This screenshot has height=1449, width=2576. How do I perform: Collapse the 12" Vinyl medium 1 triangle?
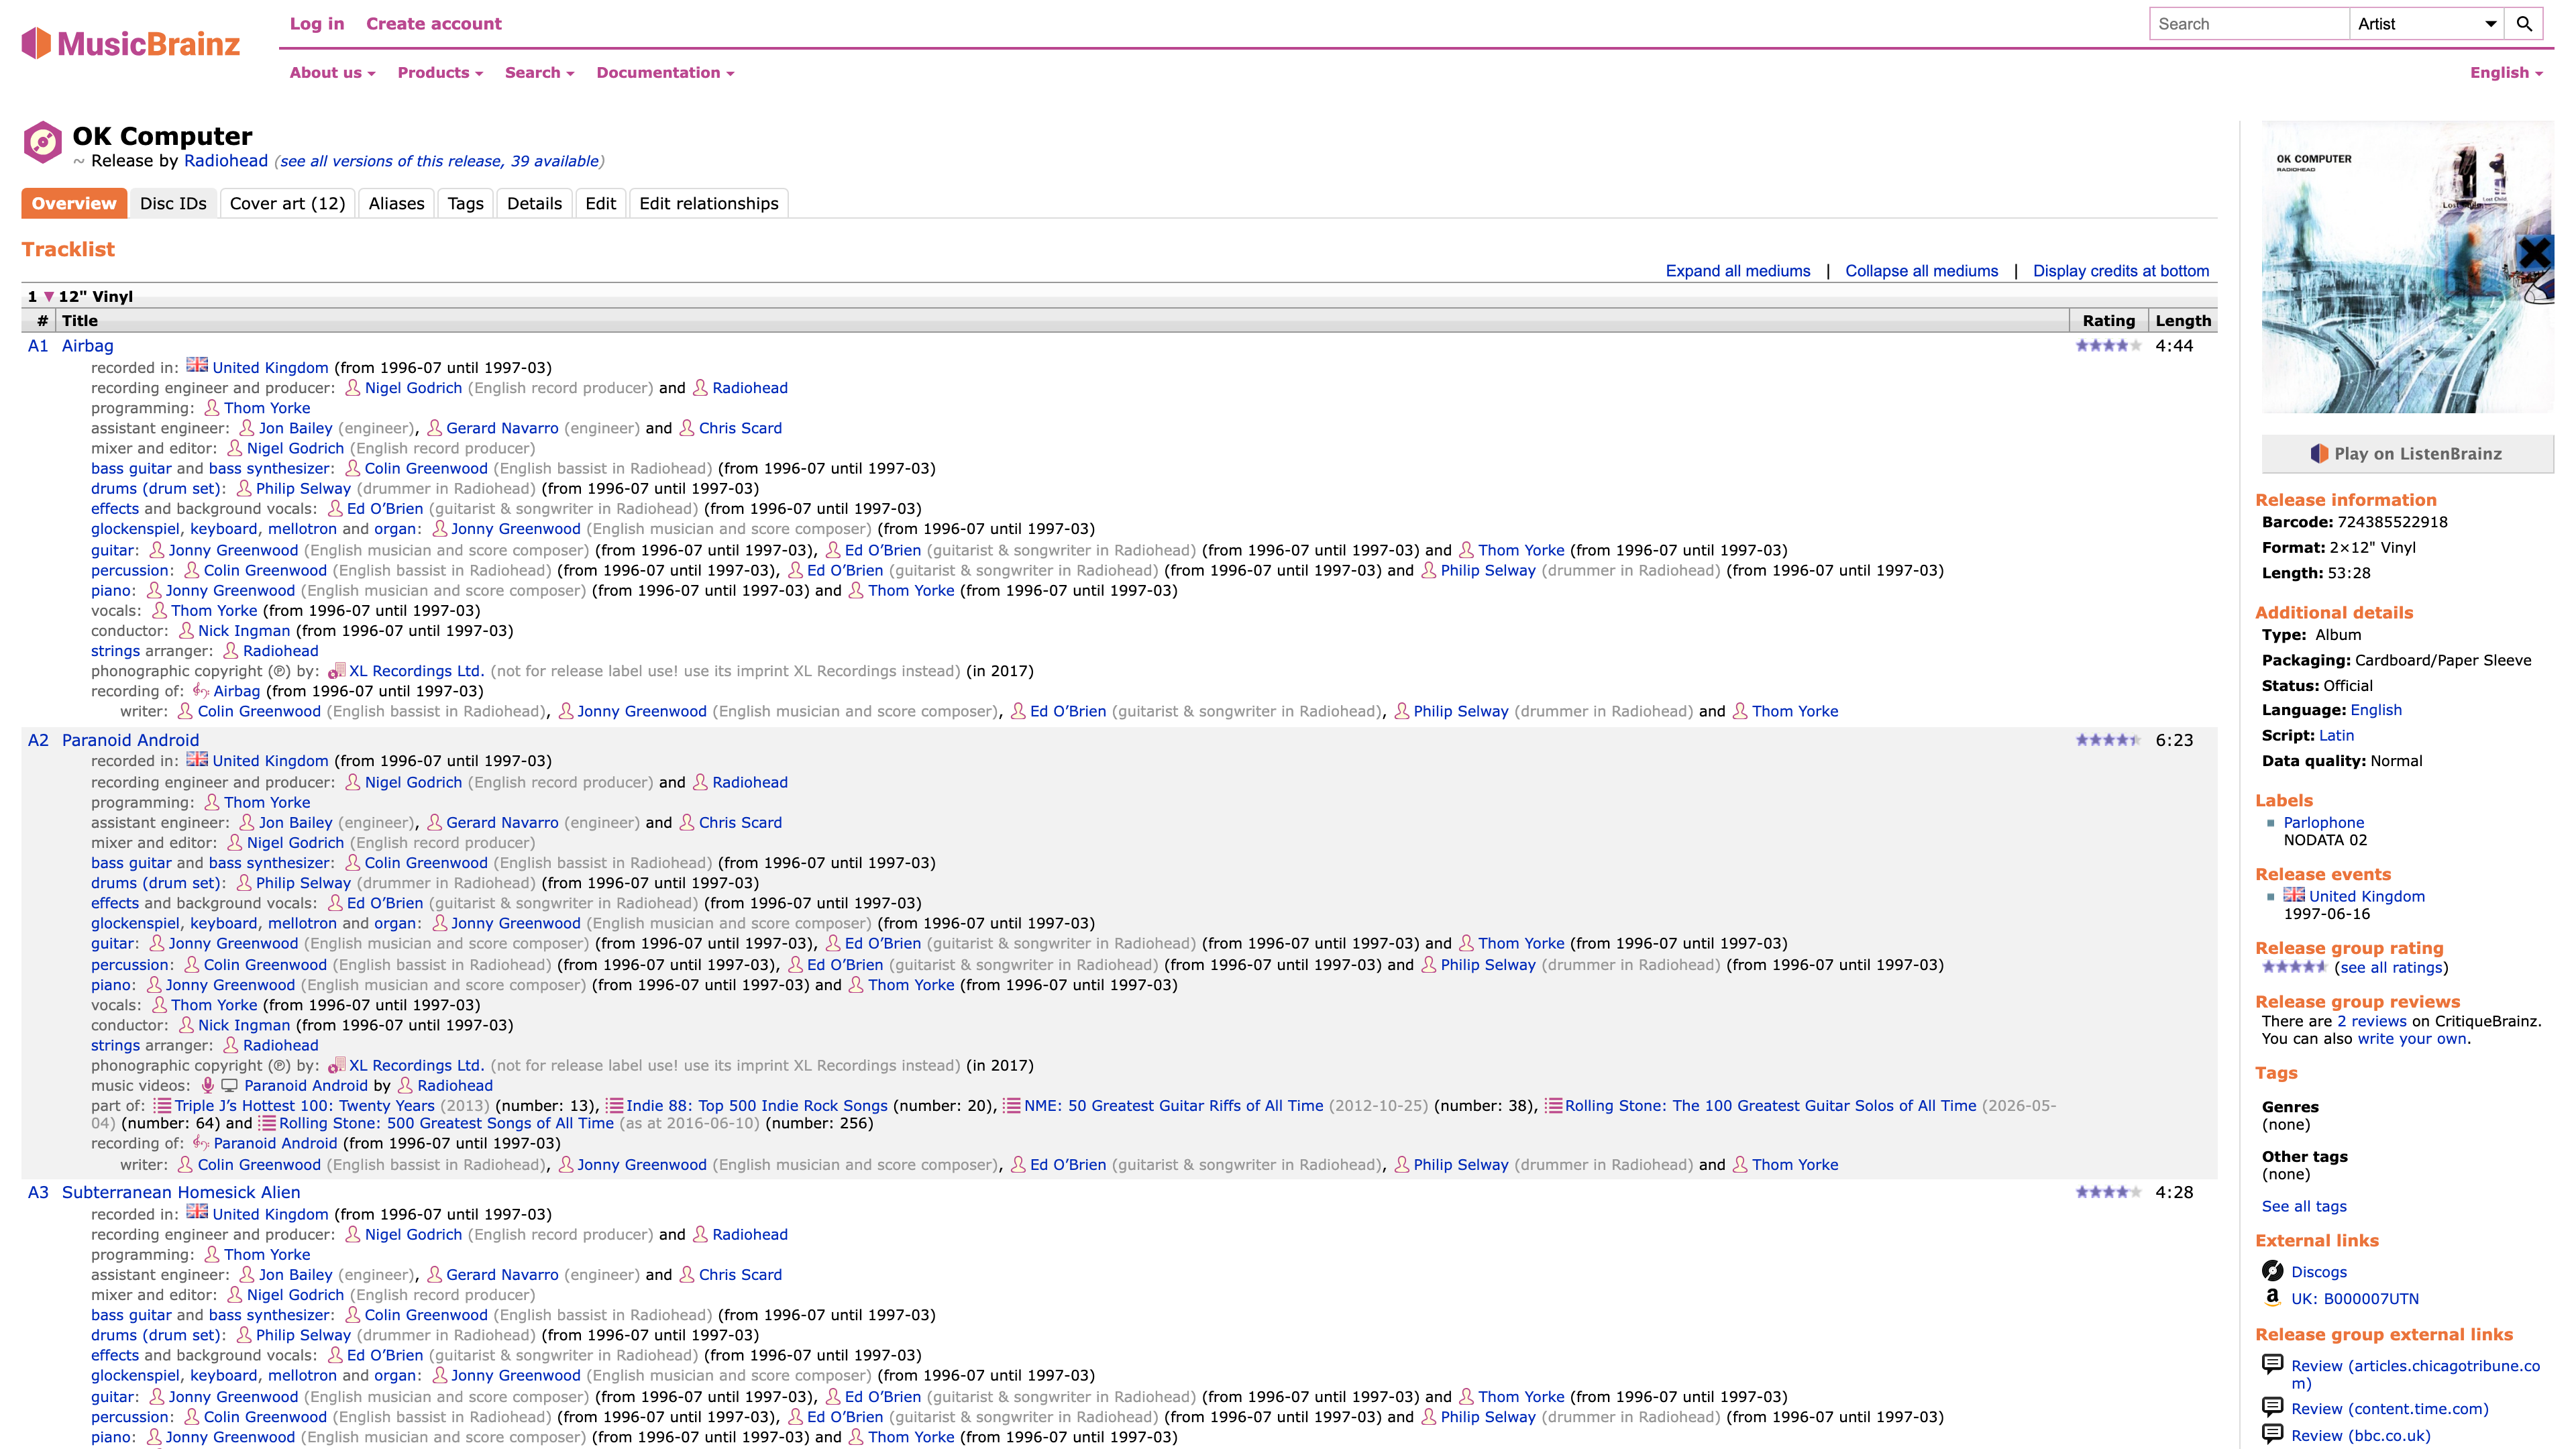click(48, 297)
